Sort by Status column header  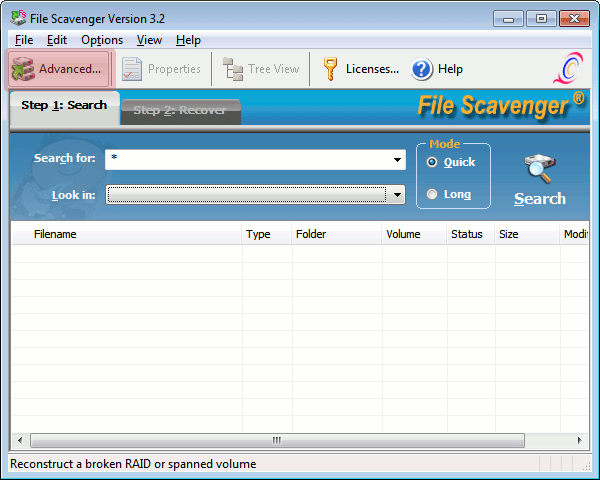tap(471, 234)
